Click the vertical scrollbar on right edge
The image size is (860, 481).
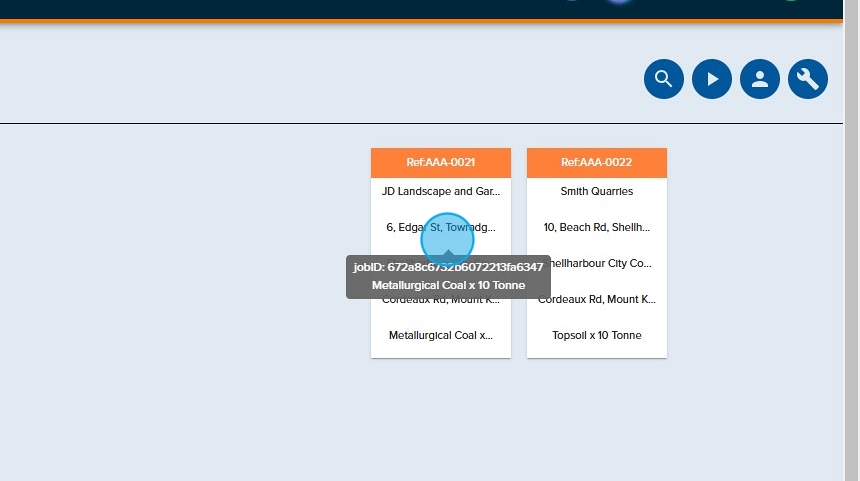(851, 240)
